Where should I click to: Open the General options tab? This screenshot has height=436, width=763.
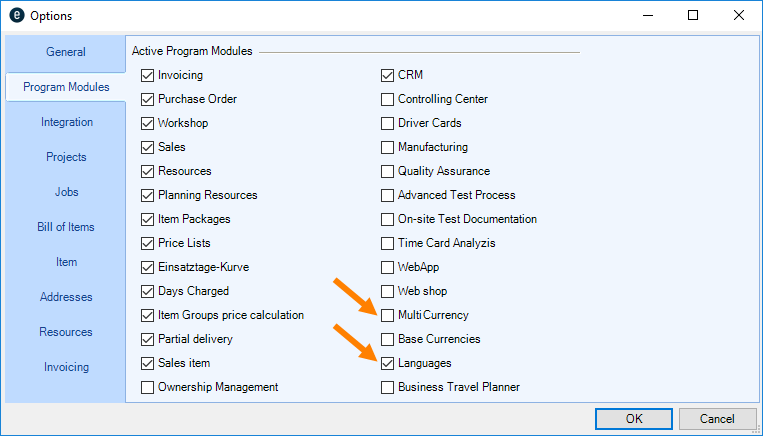[x=66, y=52]
